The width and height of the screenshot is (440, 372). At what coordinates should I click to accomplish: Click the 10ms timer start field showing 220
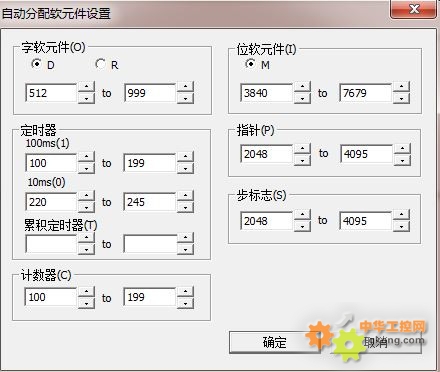51,202
